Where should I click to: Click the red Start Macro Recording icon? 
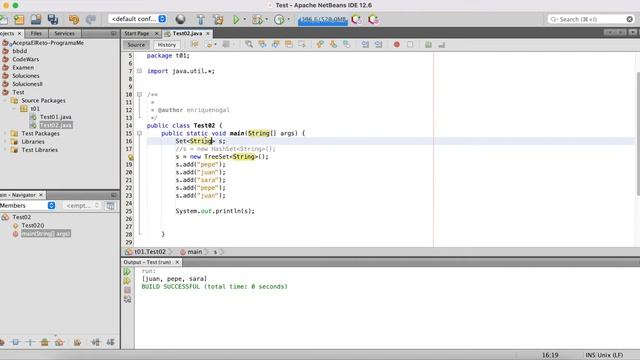396,44
